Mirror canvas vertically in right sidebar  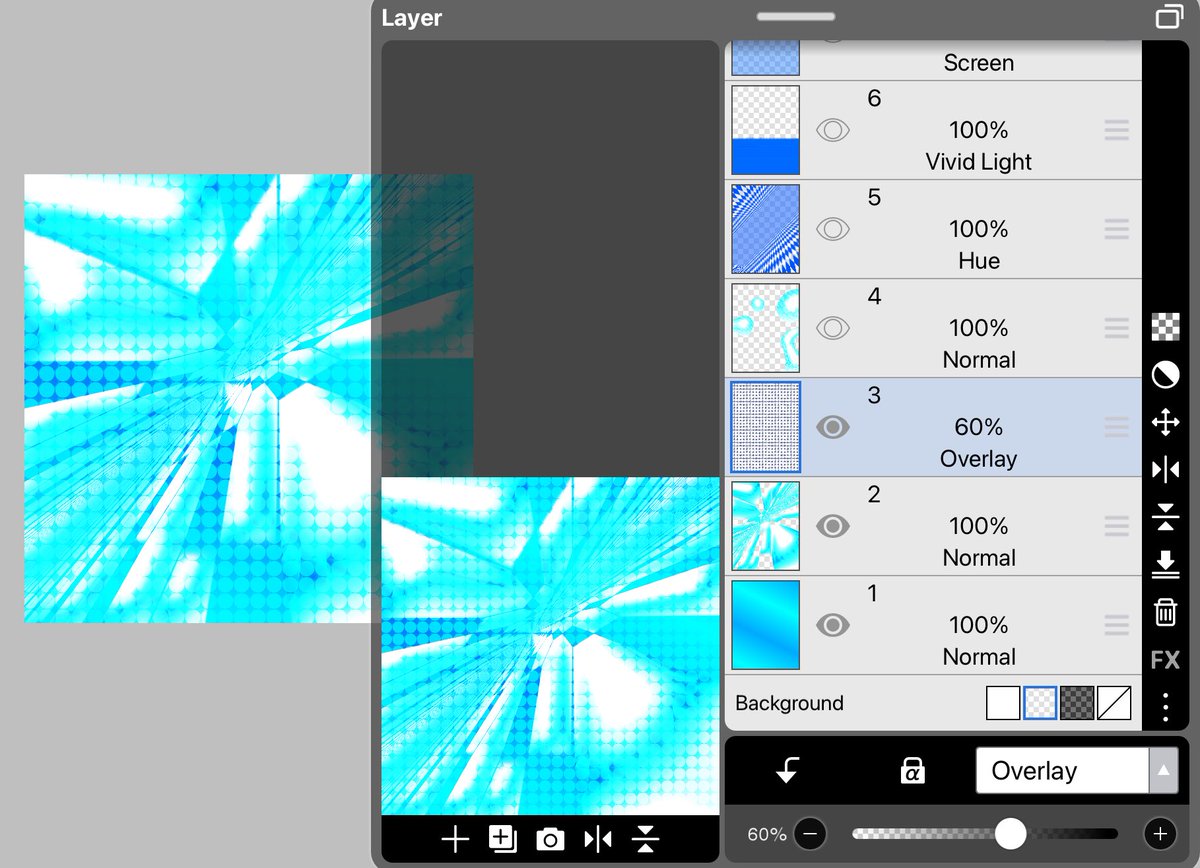1166,517
